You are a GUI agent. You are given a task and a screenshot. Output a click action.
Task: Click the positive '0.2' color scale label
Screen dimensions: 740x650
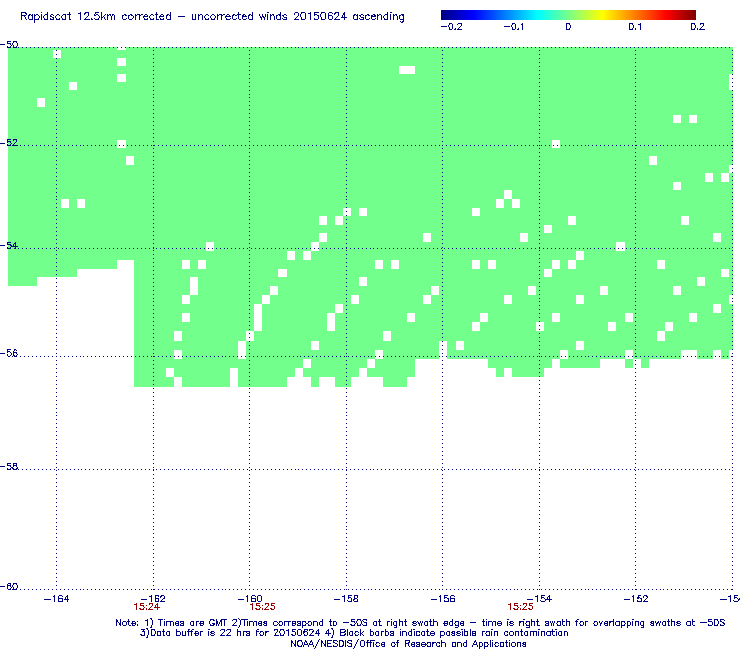click(x=698, y=27)
